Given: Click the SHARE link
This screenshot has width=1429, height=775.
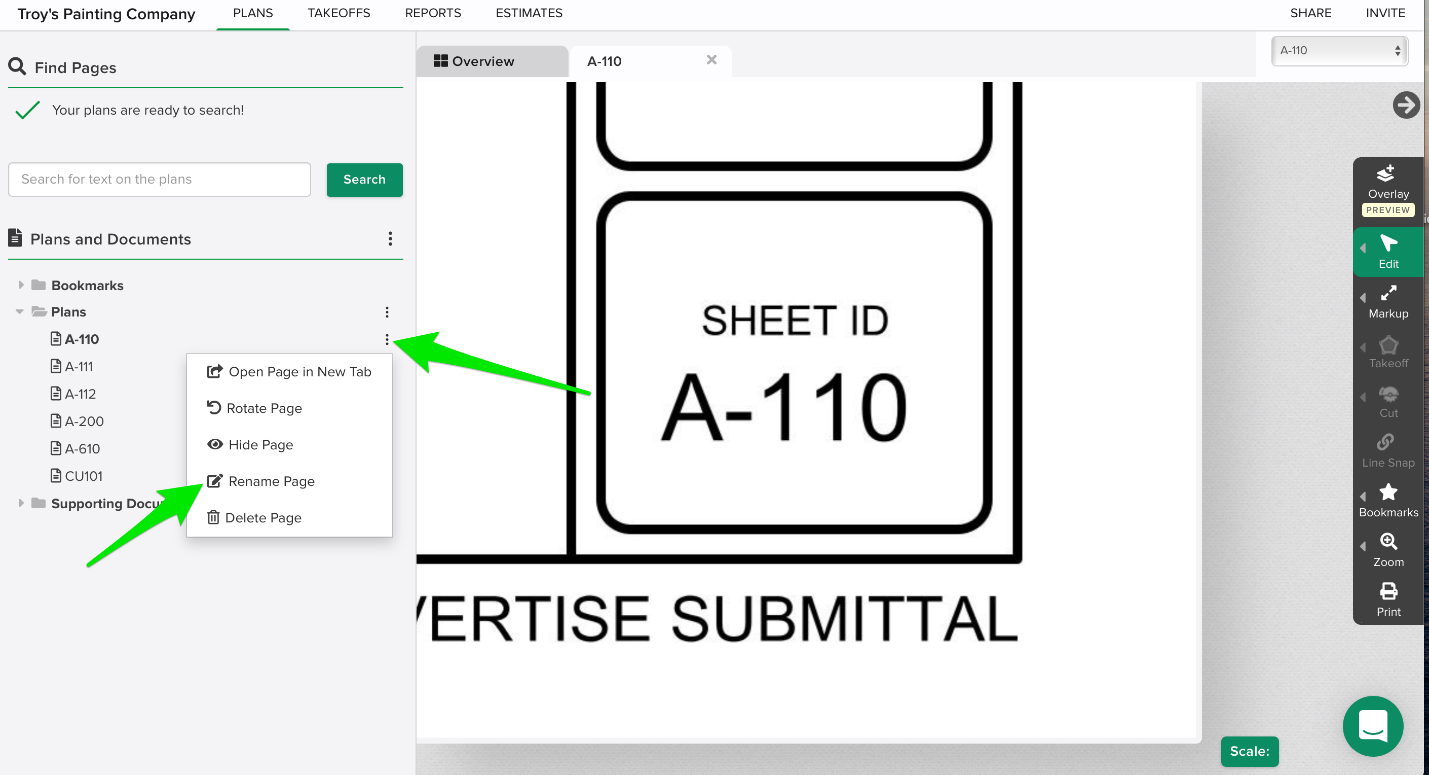Looking at the screenshot, I should (x=1310, y=13).
